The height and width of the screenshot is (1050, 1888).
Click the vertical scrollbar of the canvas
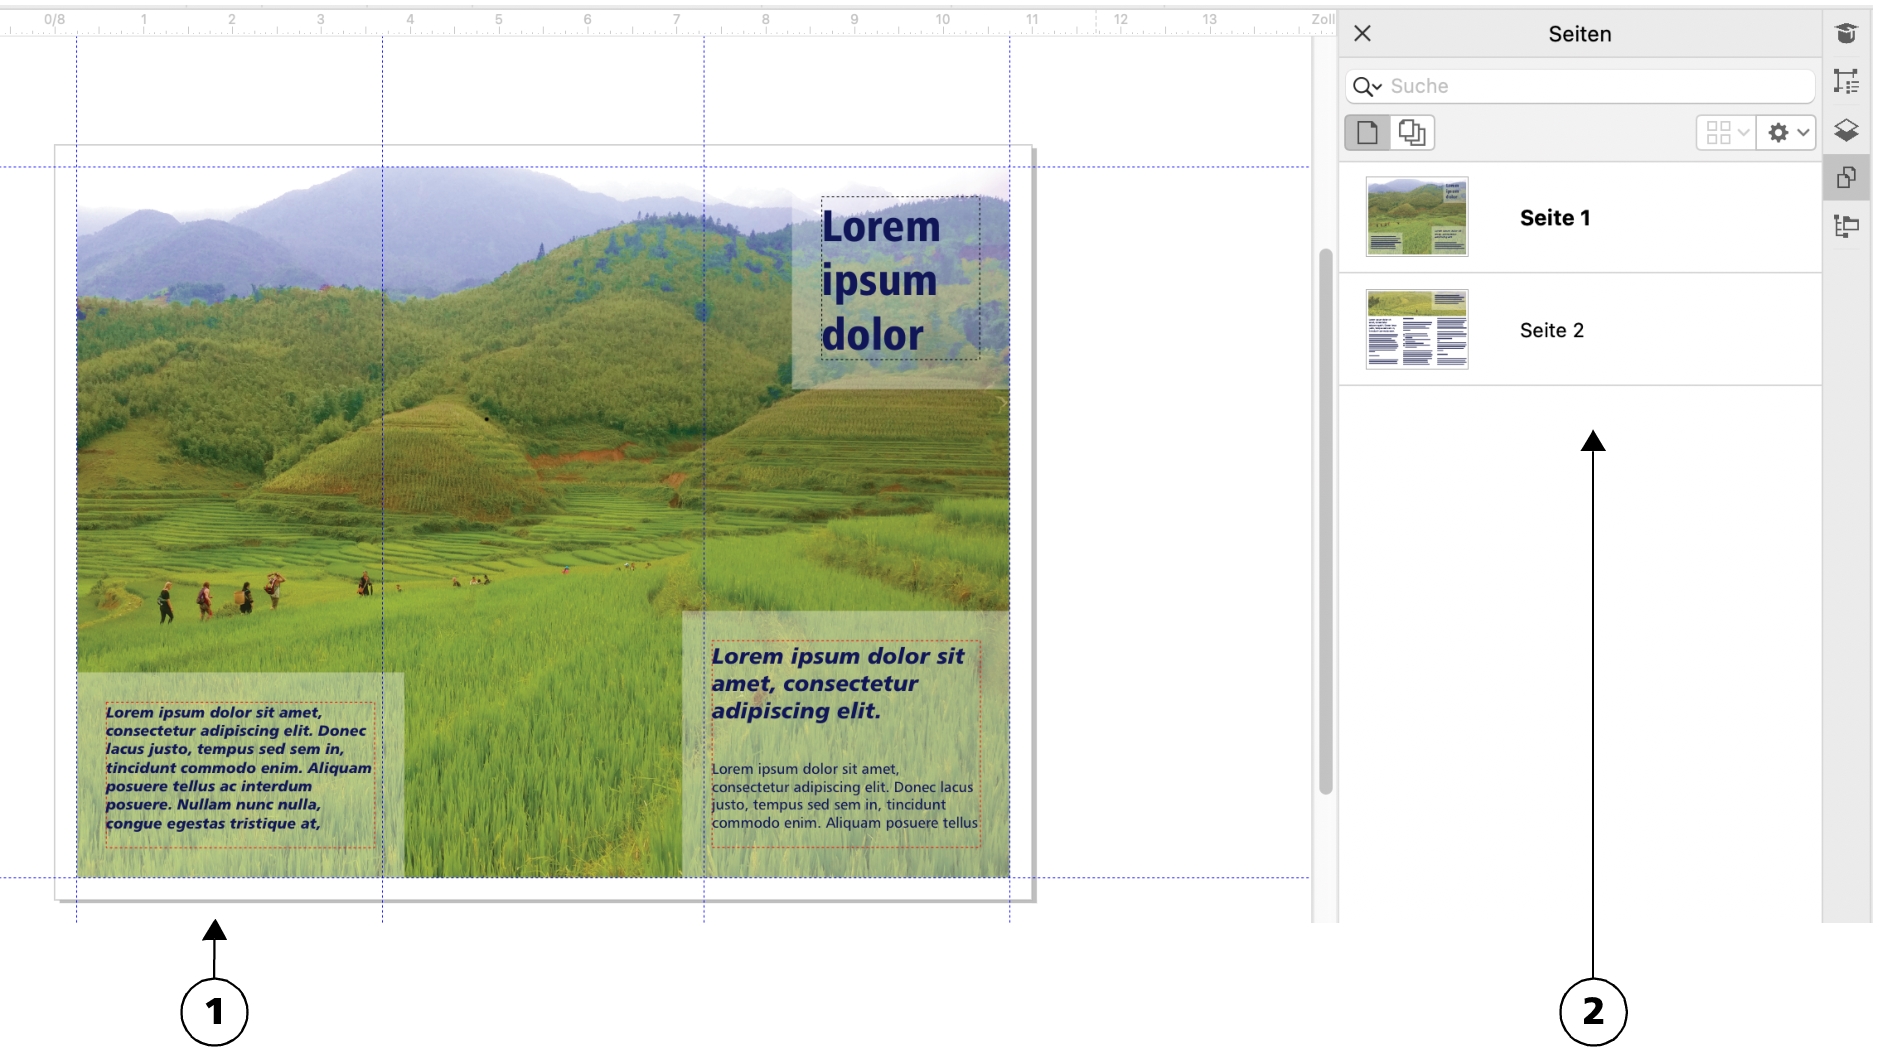pos(1326,520)
